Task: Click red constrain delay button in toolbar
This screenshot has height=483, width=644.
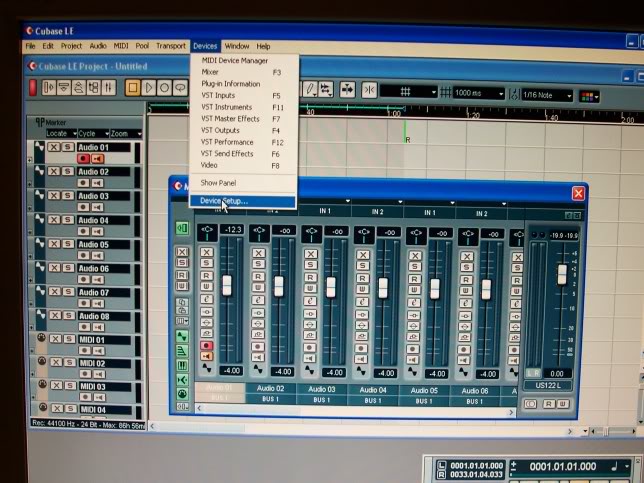Action: [x=32, y=87]
